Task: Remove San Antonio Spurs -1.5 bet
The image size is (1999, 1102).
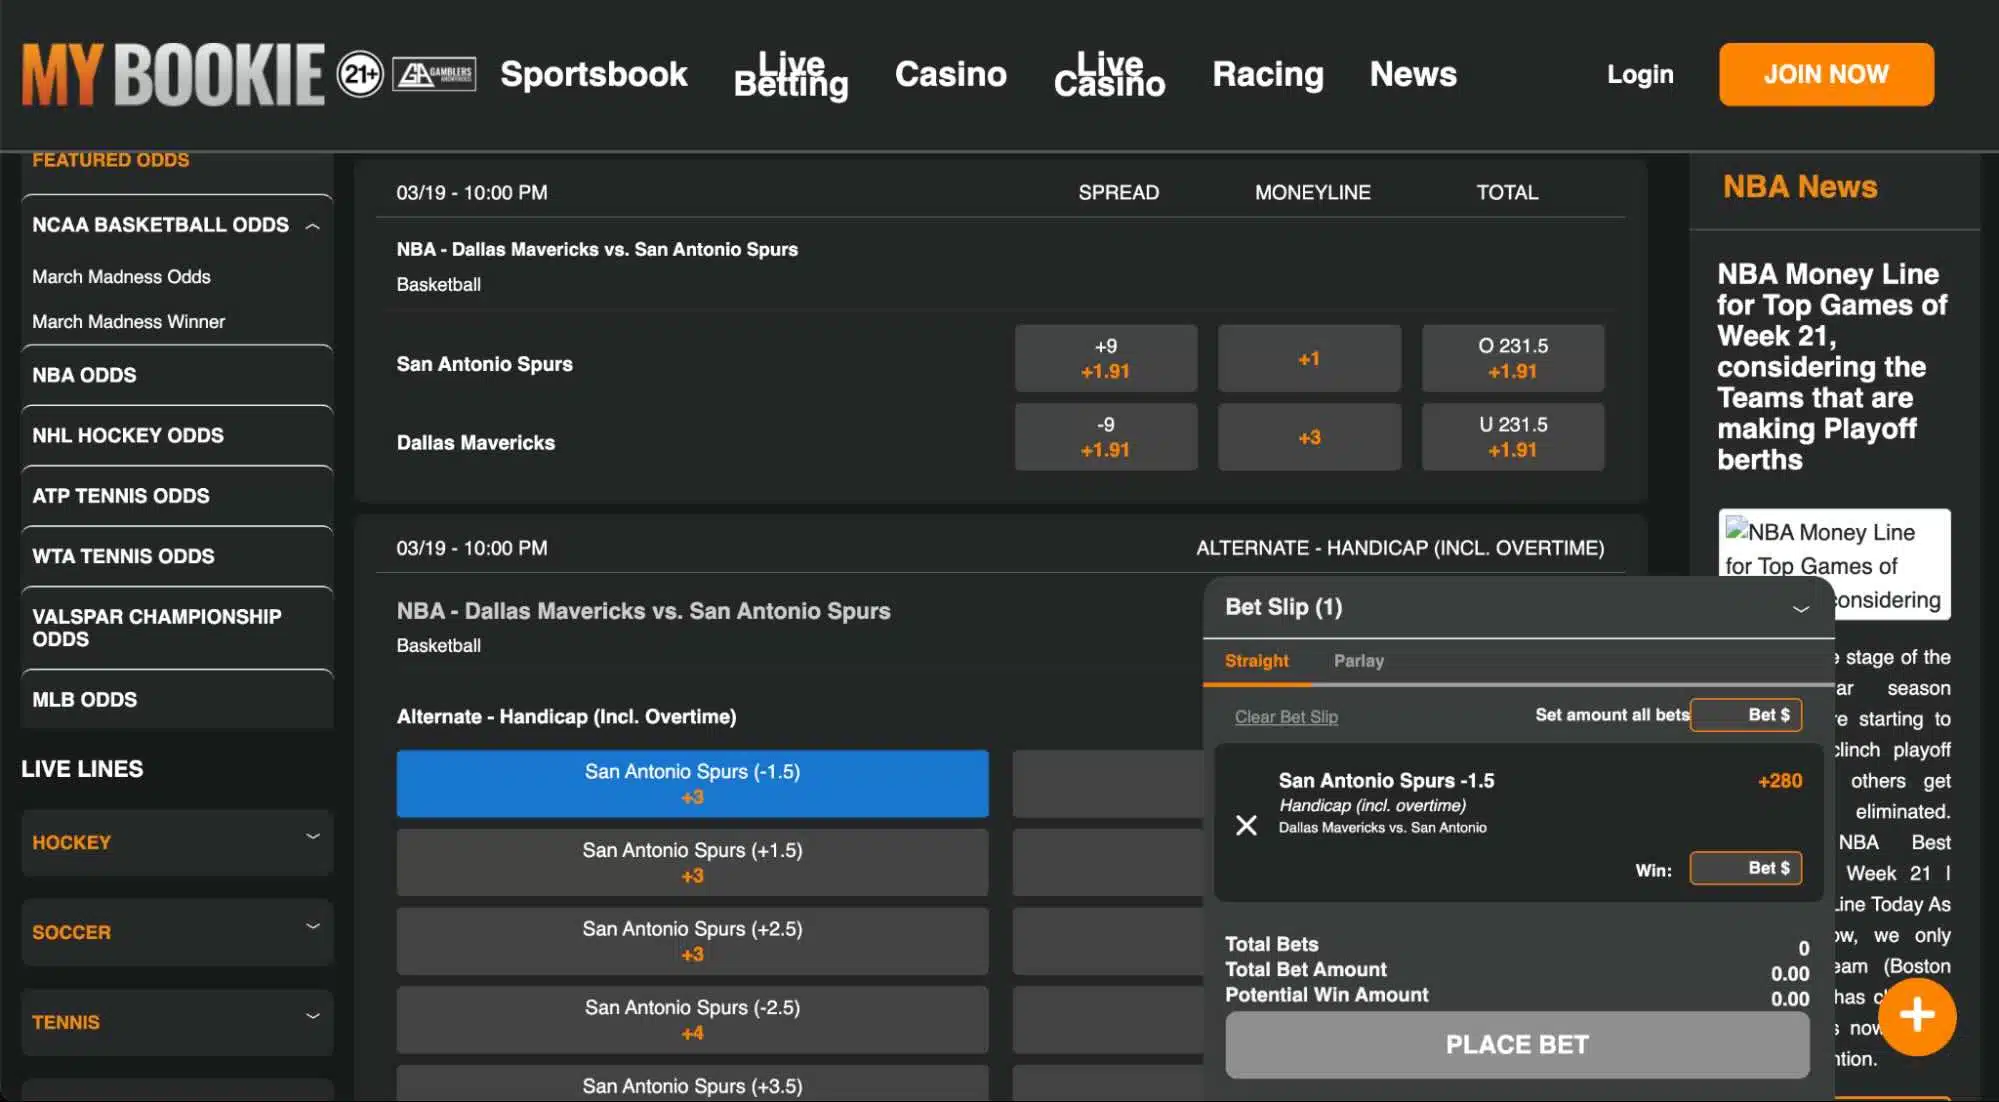Action: pos(1244,825)
